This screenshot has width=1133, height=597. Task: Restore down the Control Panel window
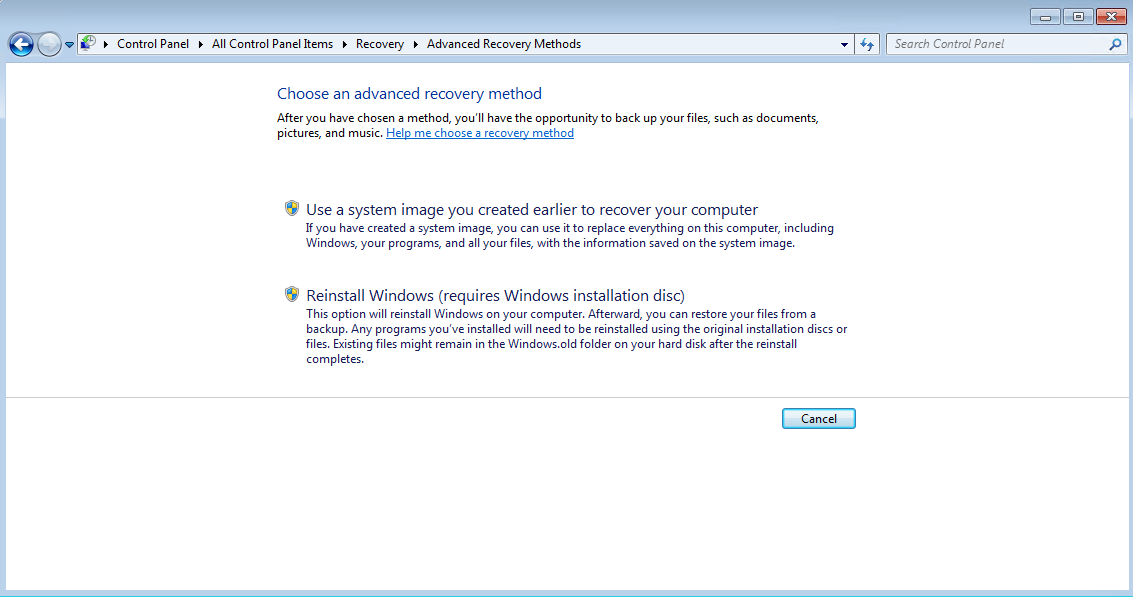click(1078, 17)
